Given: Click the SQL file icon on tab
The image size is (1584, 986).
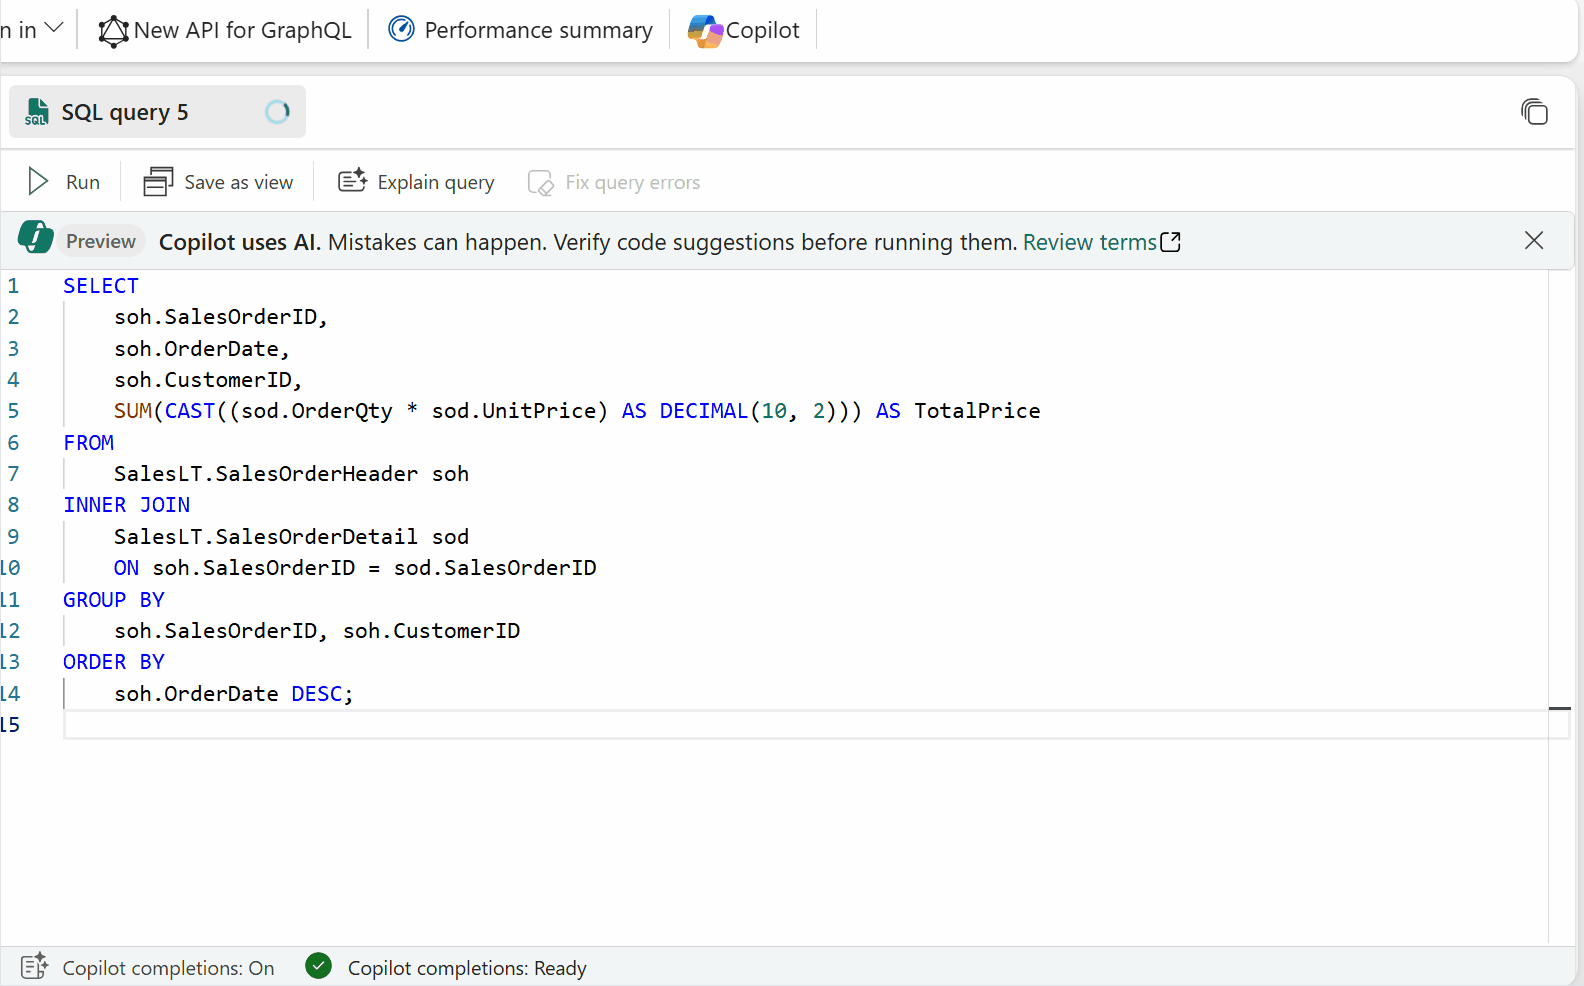Looking at the screenshot, I should pyautogui.click(x=37, y=112).
